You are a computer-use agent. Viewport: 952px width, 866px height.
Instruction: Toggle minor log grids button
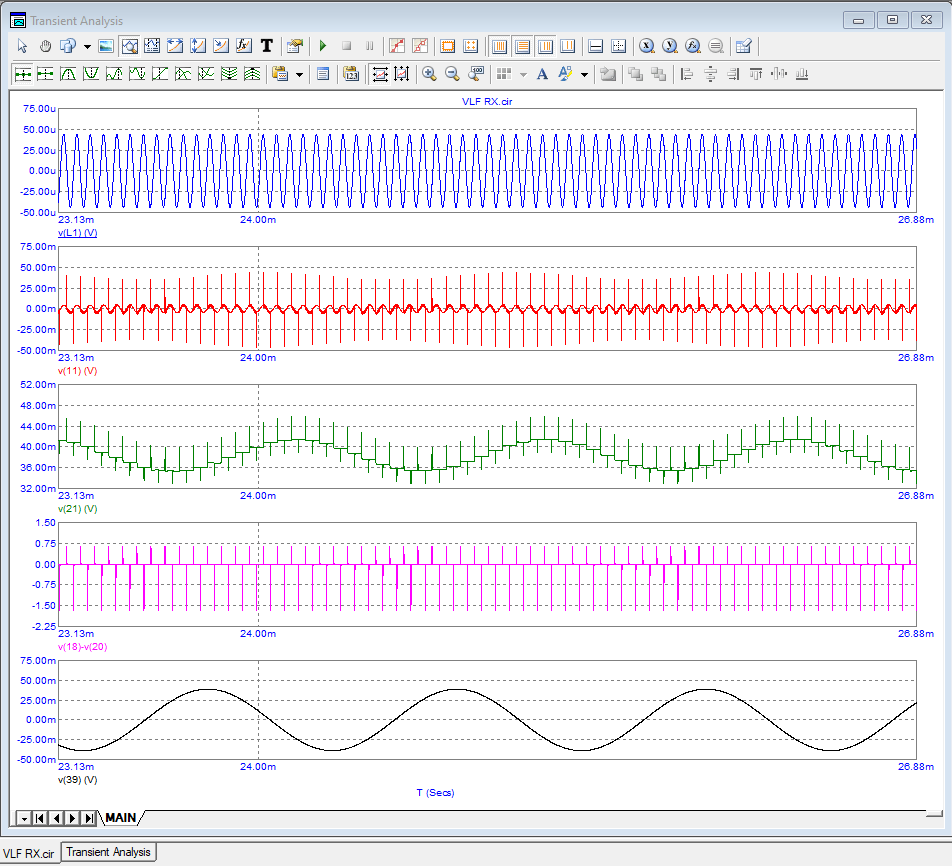coord(546,46)
